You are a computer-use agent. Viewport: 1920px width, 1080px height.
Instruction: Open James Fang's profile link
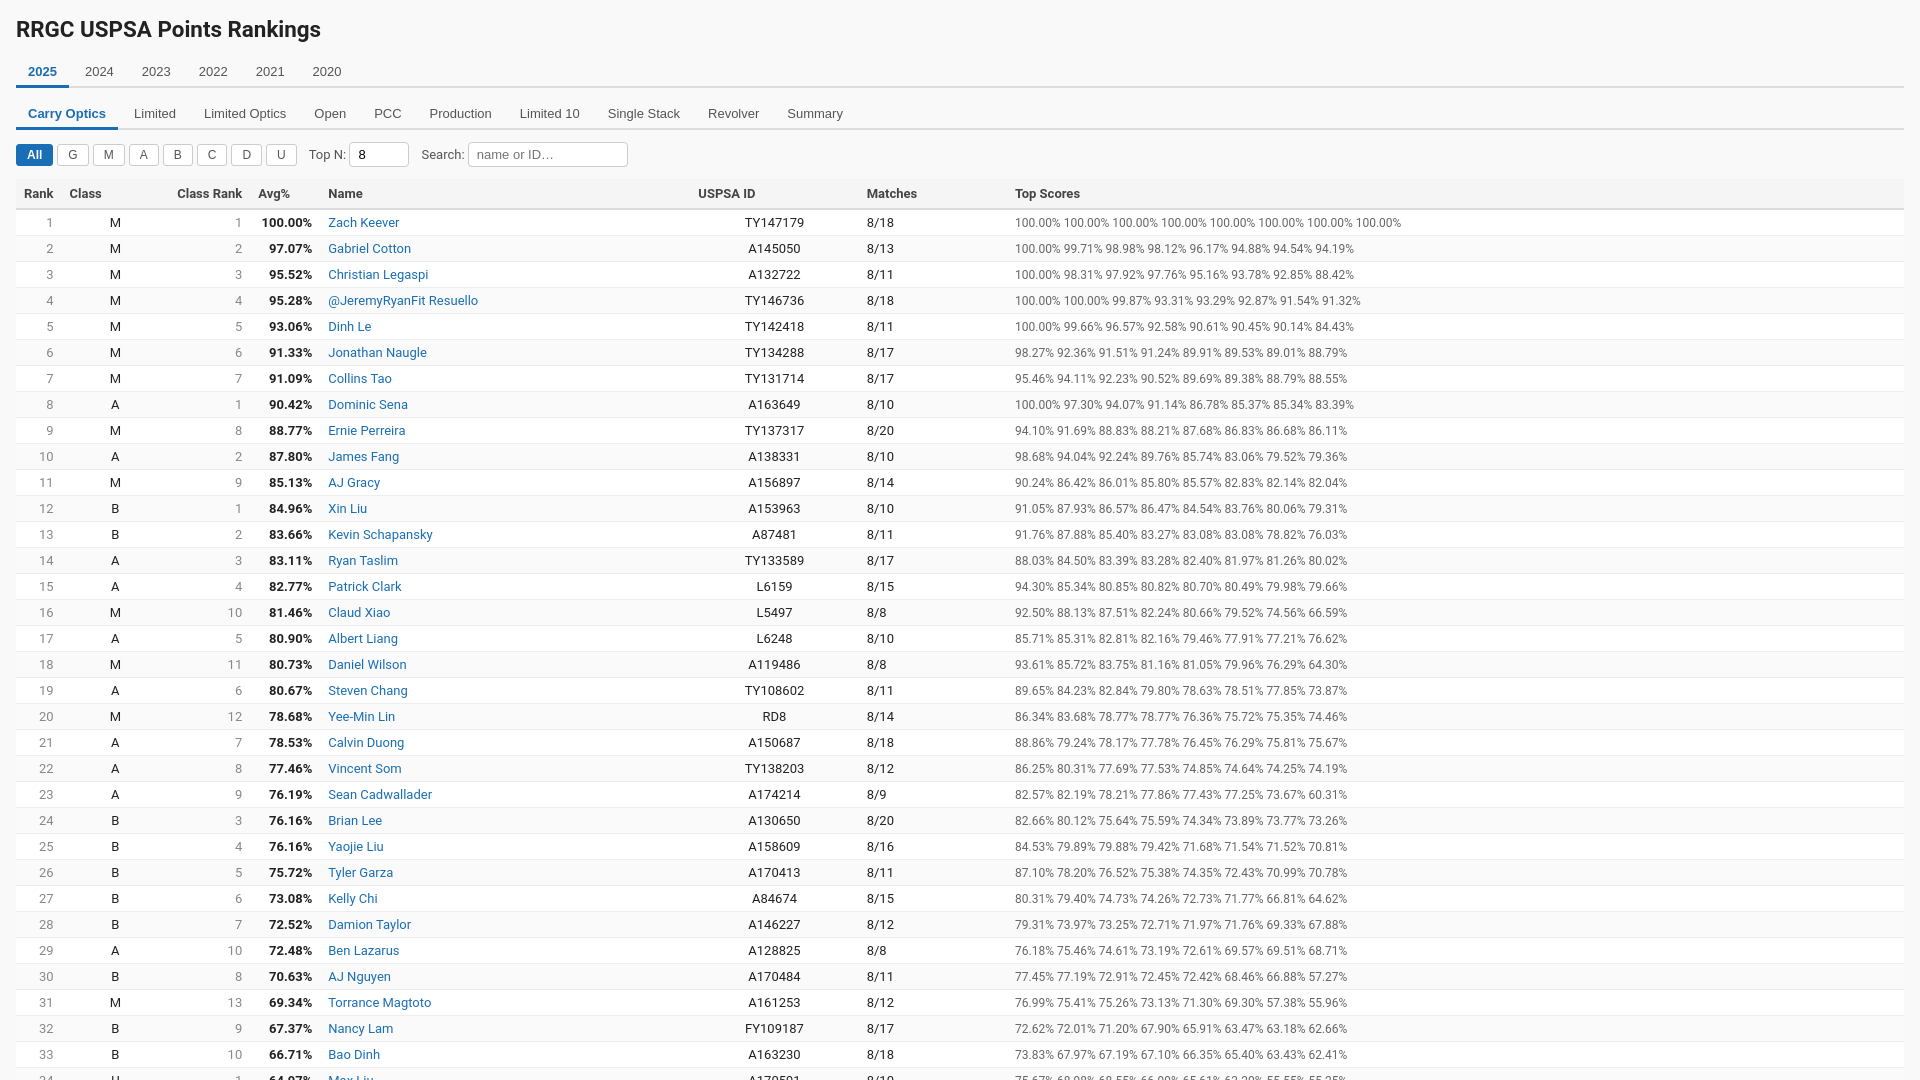tap(363, 457)
